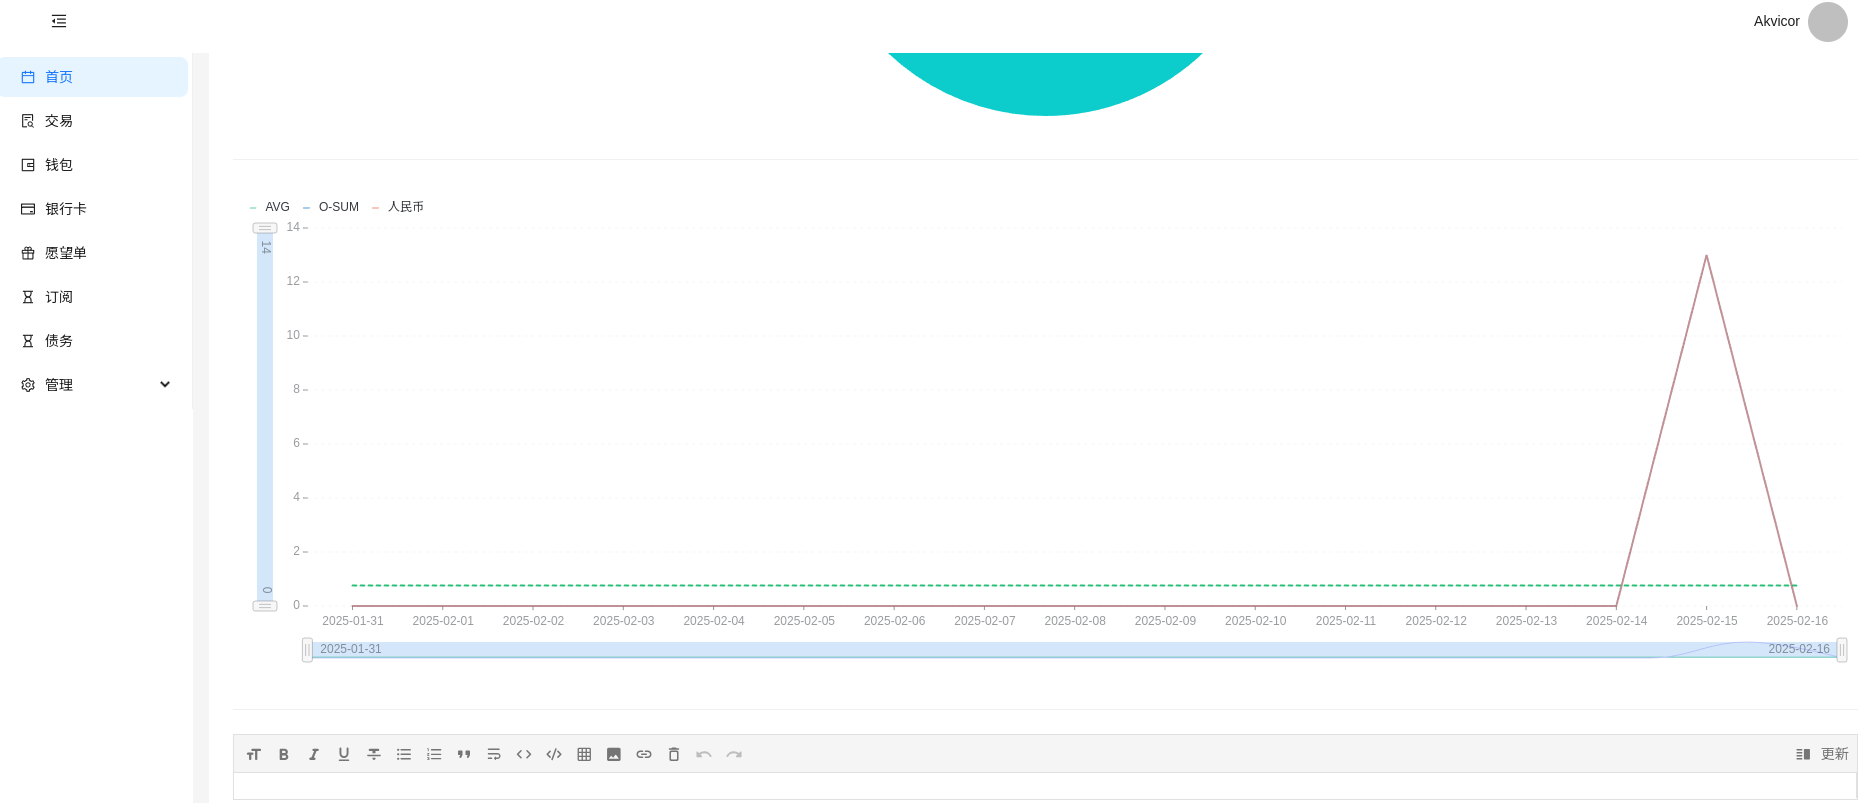
Task: Click the line wrap editor icon
Action: pos(494,754)
